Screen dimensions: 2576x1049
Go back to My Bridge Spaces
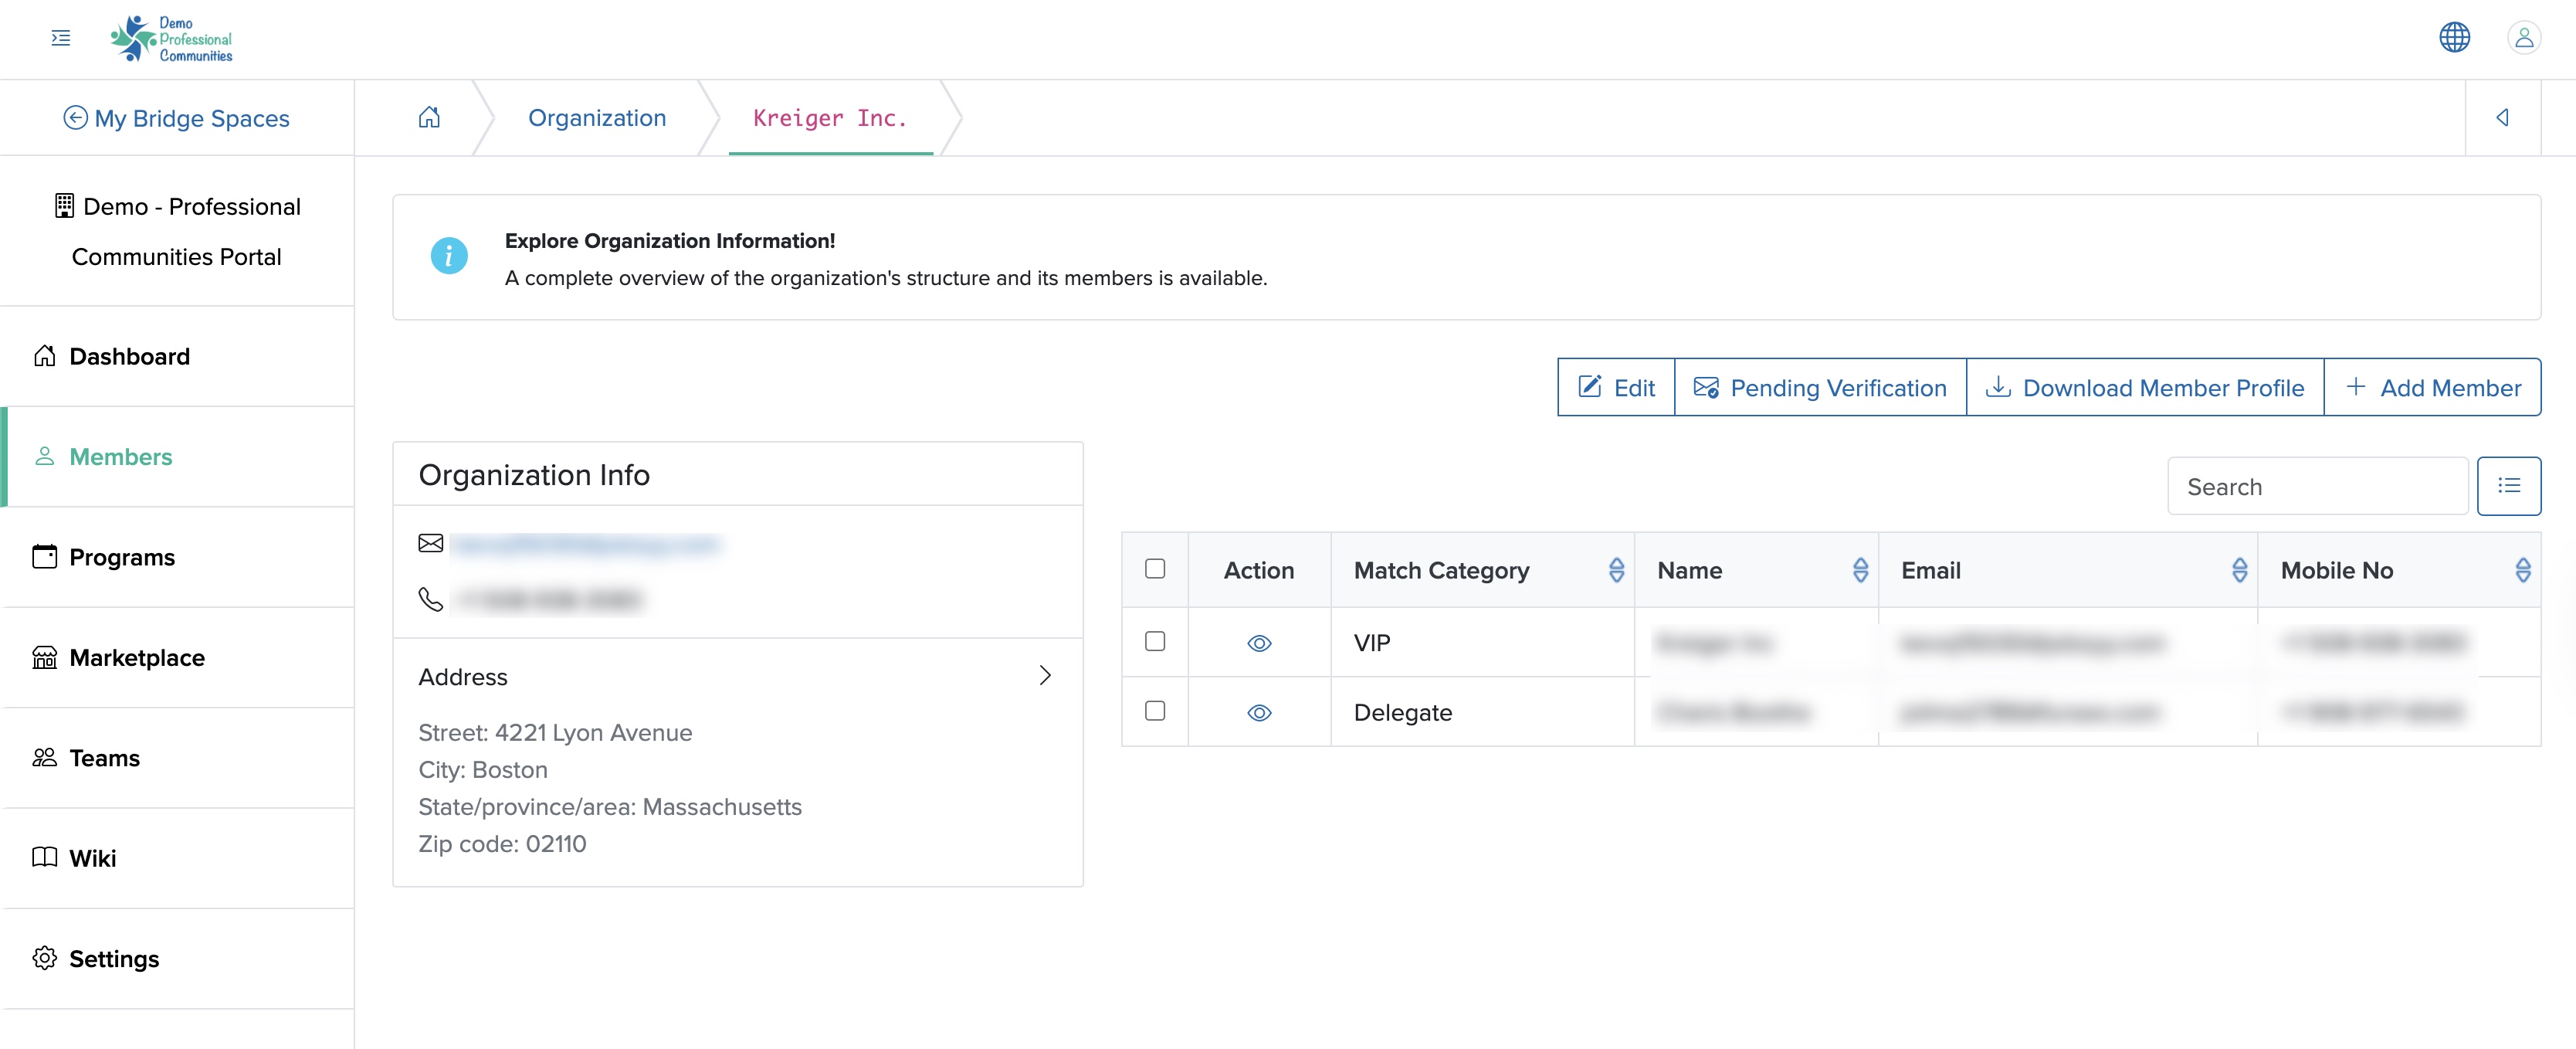point(177,118)
